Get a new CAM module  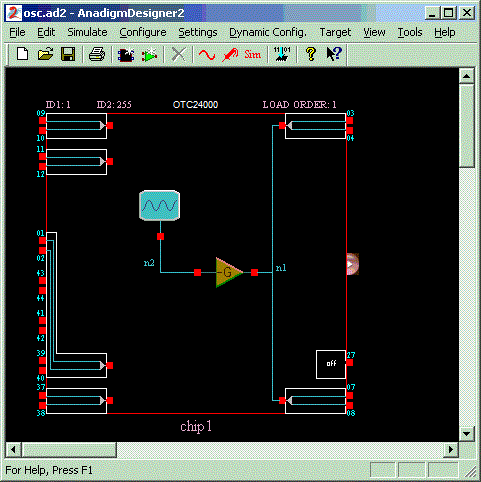click(149, 54)
